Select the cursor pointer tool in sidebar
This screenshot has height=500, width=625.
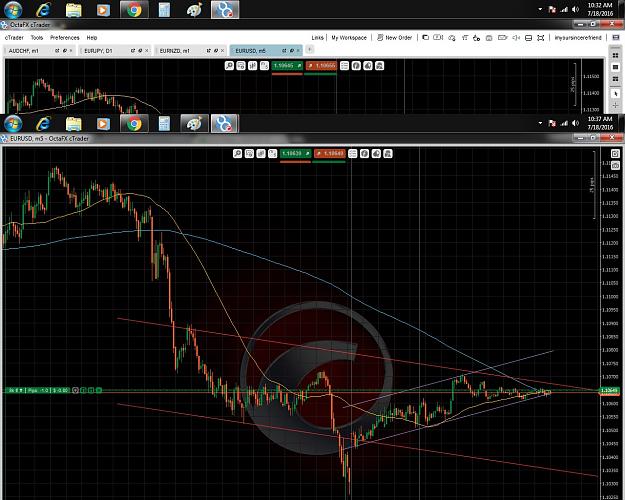tap(615, 94)
